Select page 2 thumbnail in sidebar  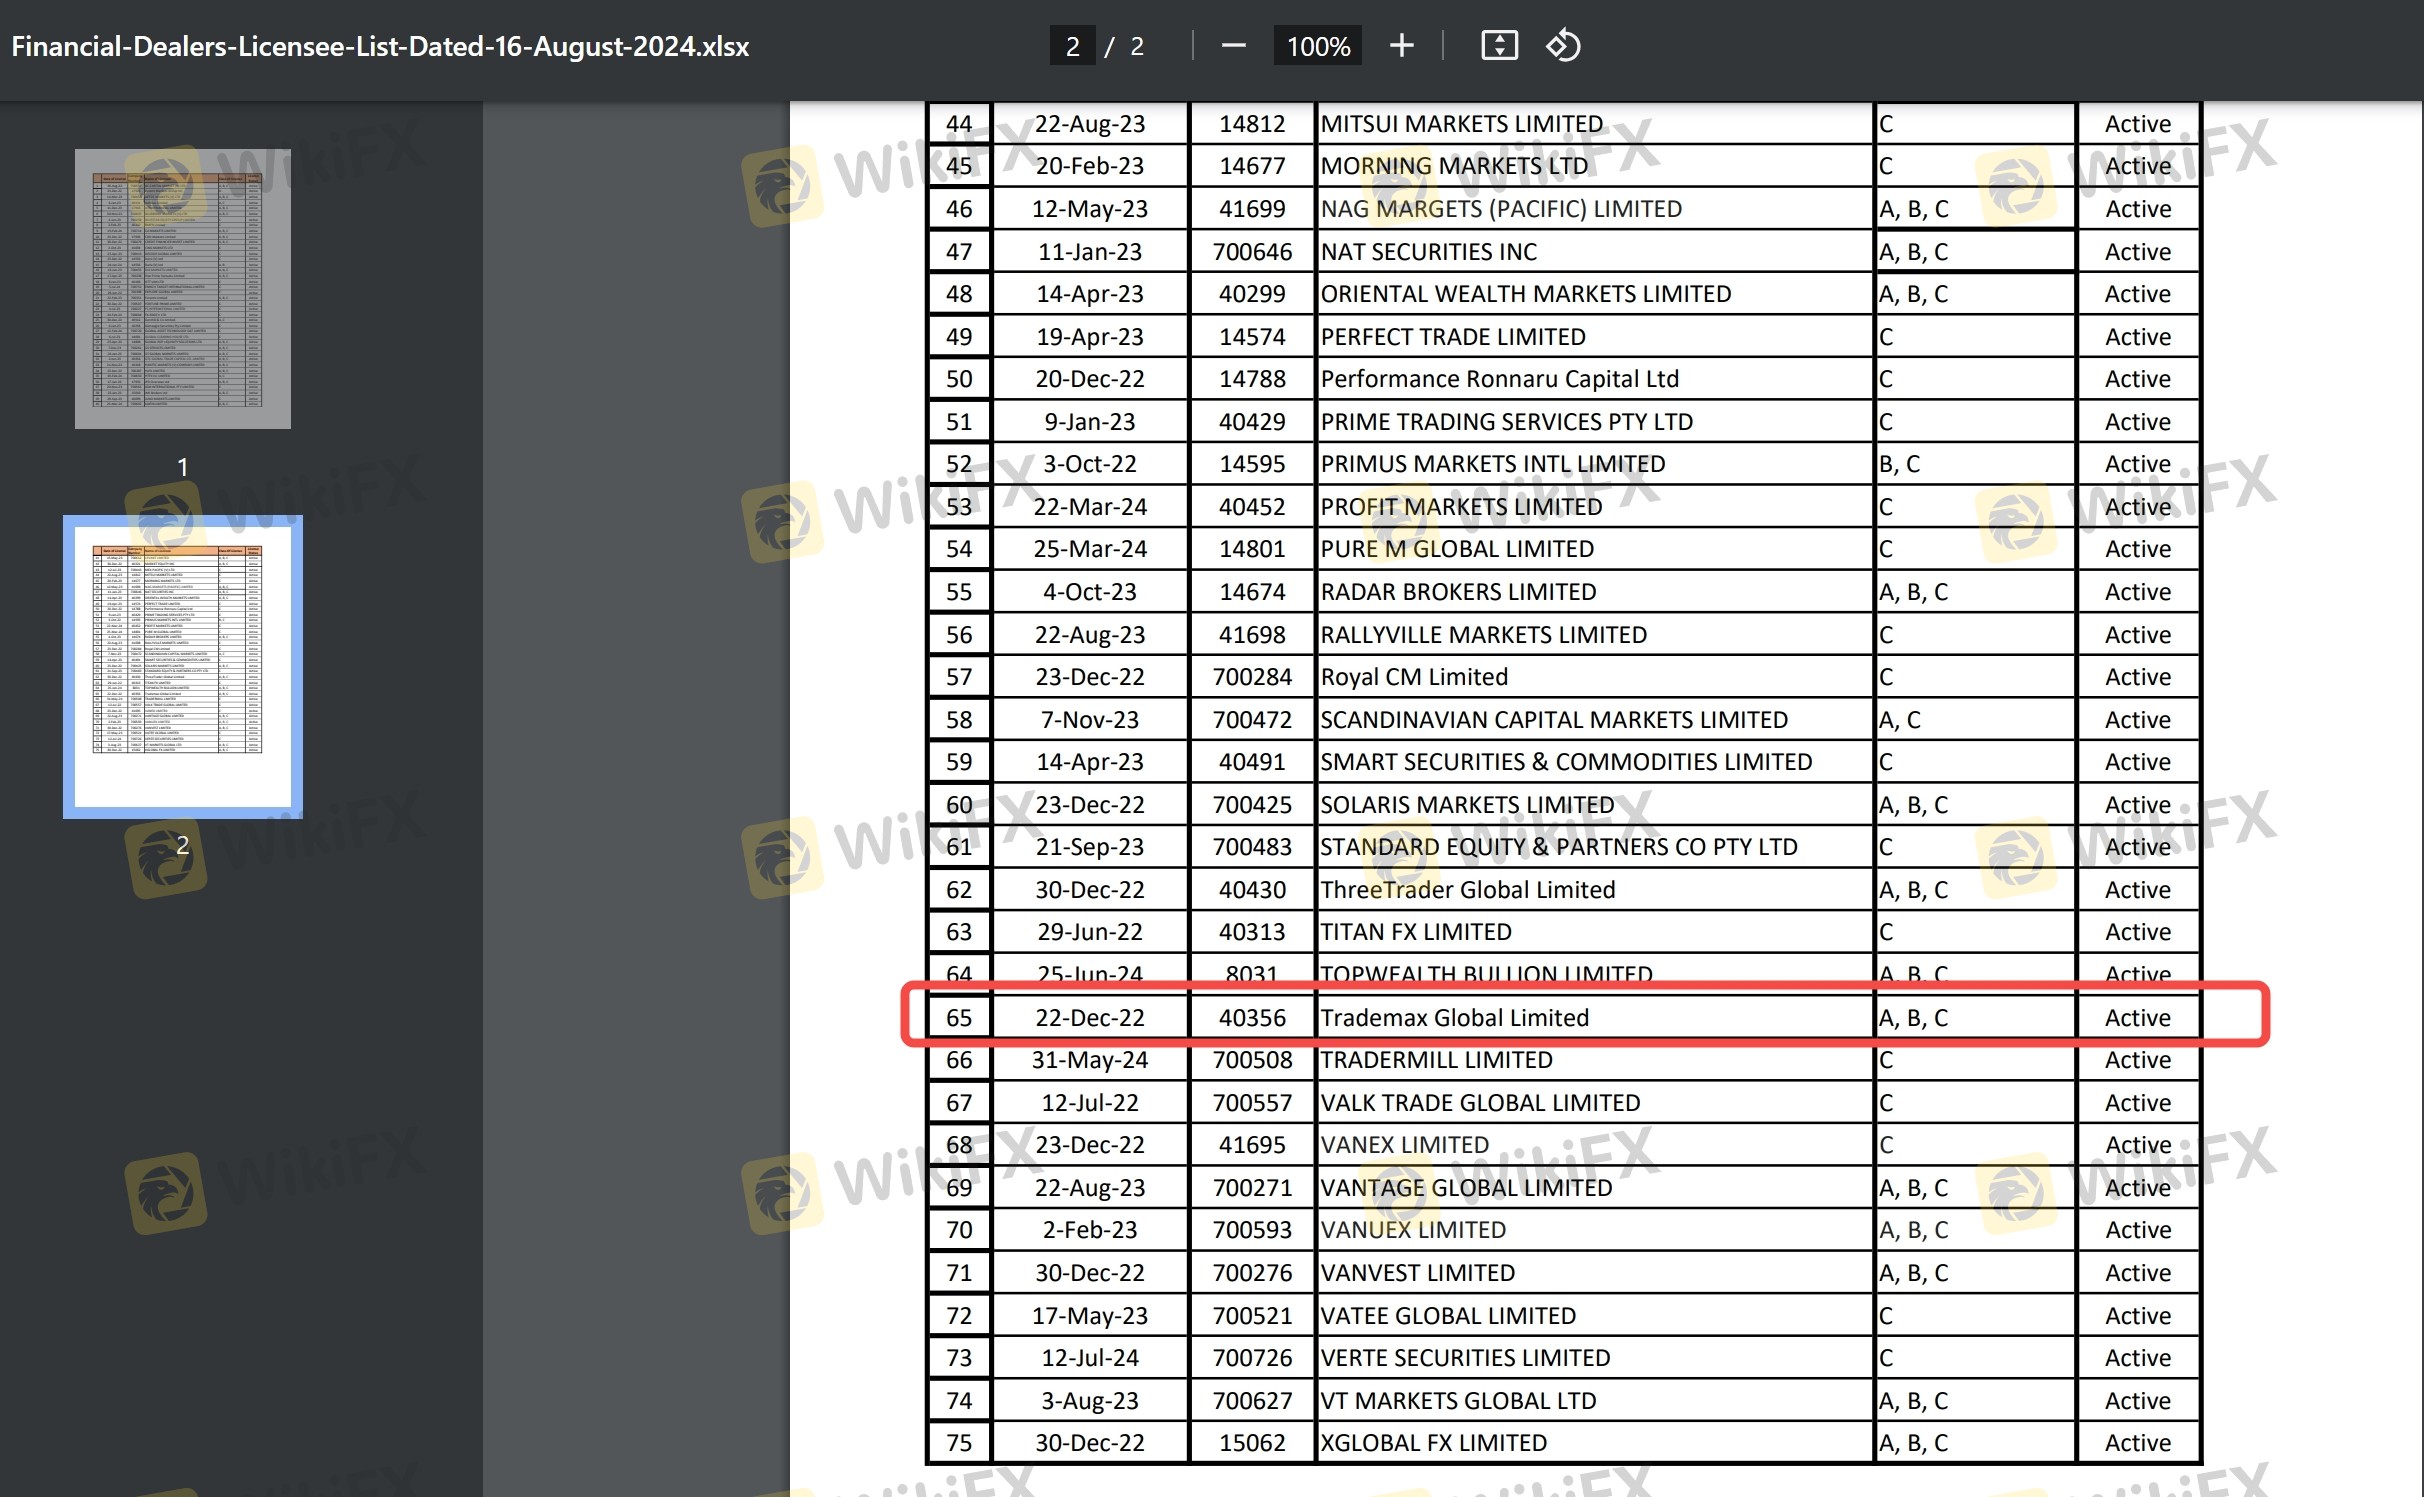[182, 666]
